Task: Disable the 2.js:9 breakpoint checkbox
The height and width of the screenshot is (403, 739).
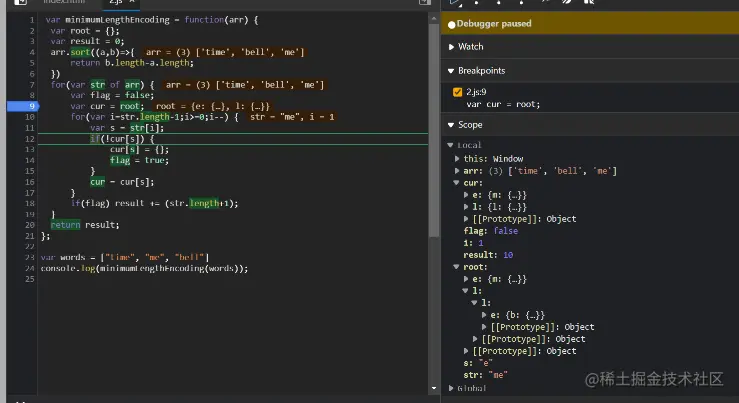Action: coord(457,92)
